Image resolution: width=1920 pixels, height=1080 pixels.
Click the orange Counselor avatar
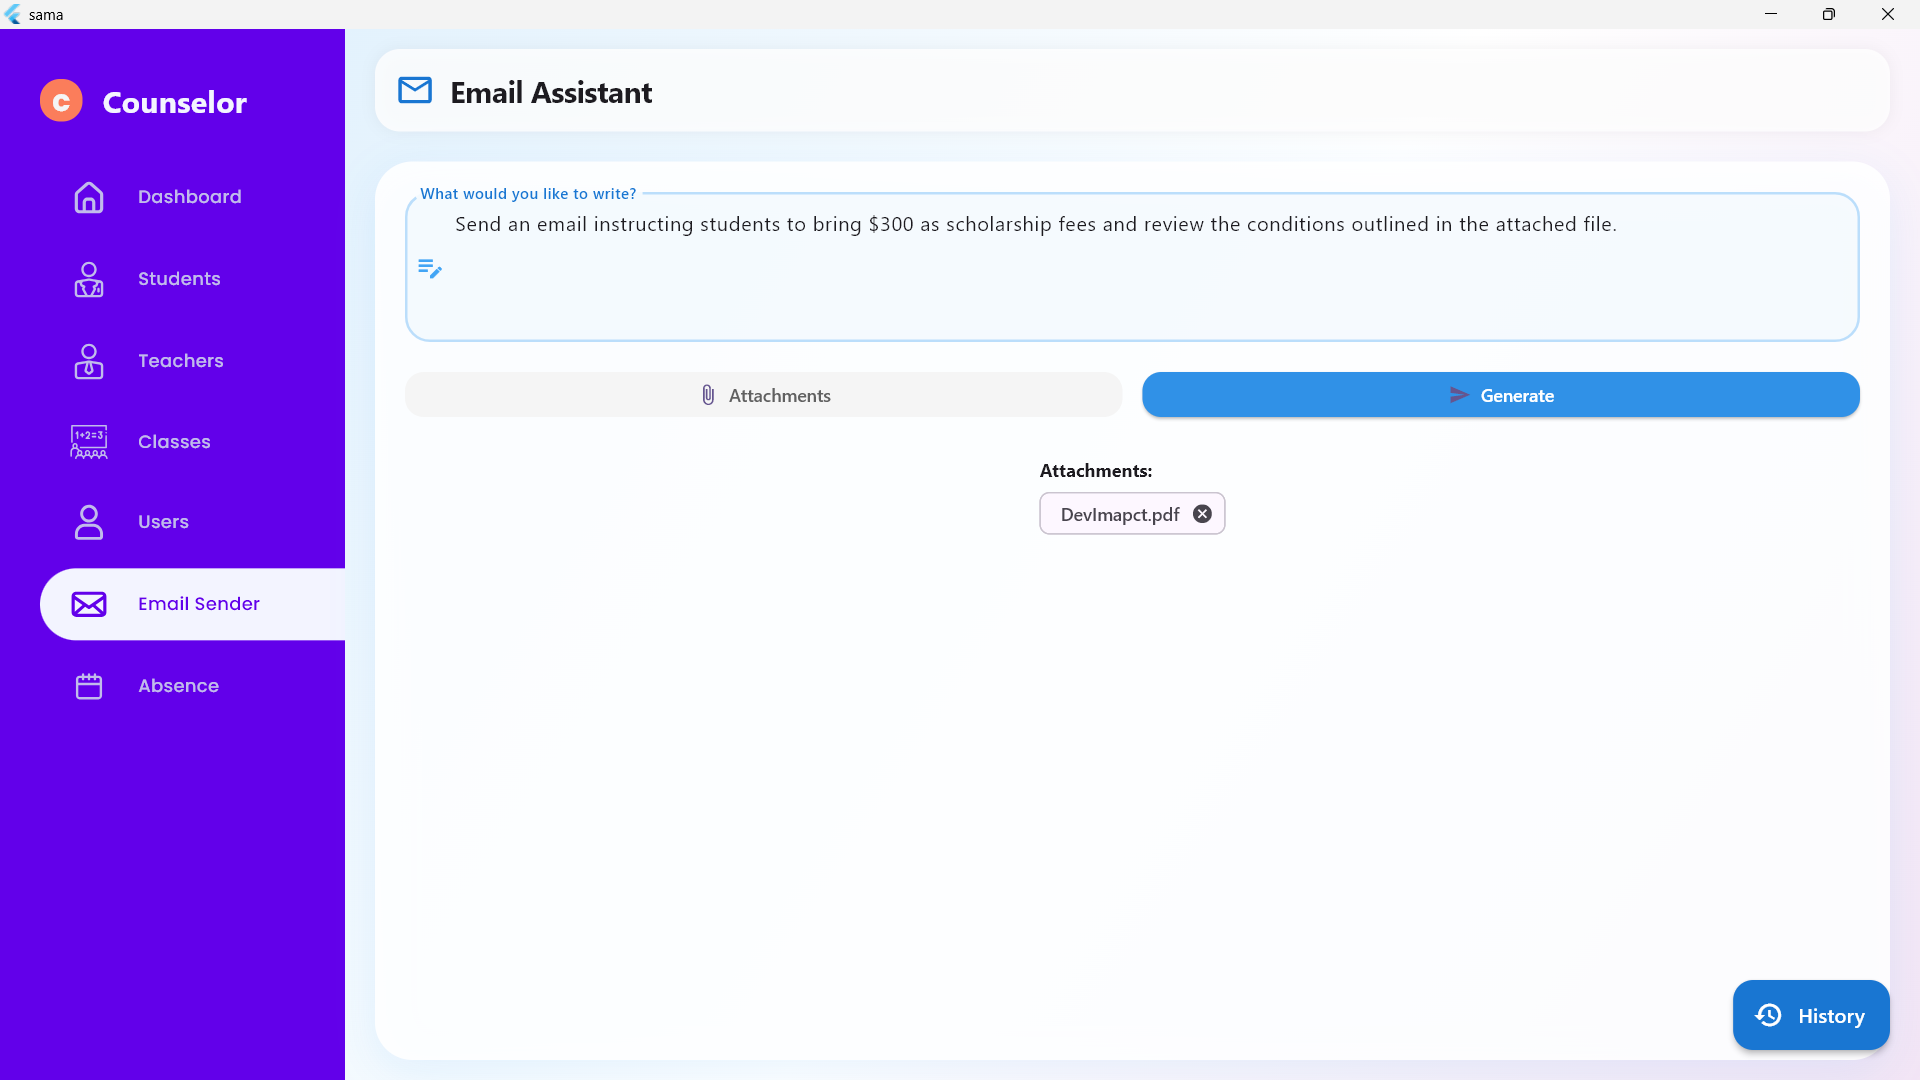pyautogui.click(x=61, y=101)
